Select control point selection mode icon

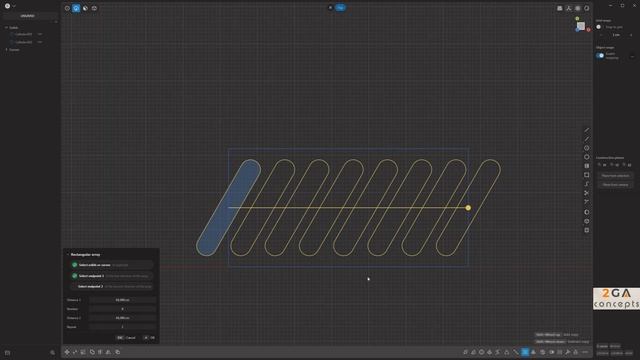(67, 8)
